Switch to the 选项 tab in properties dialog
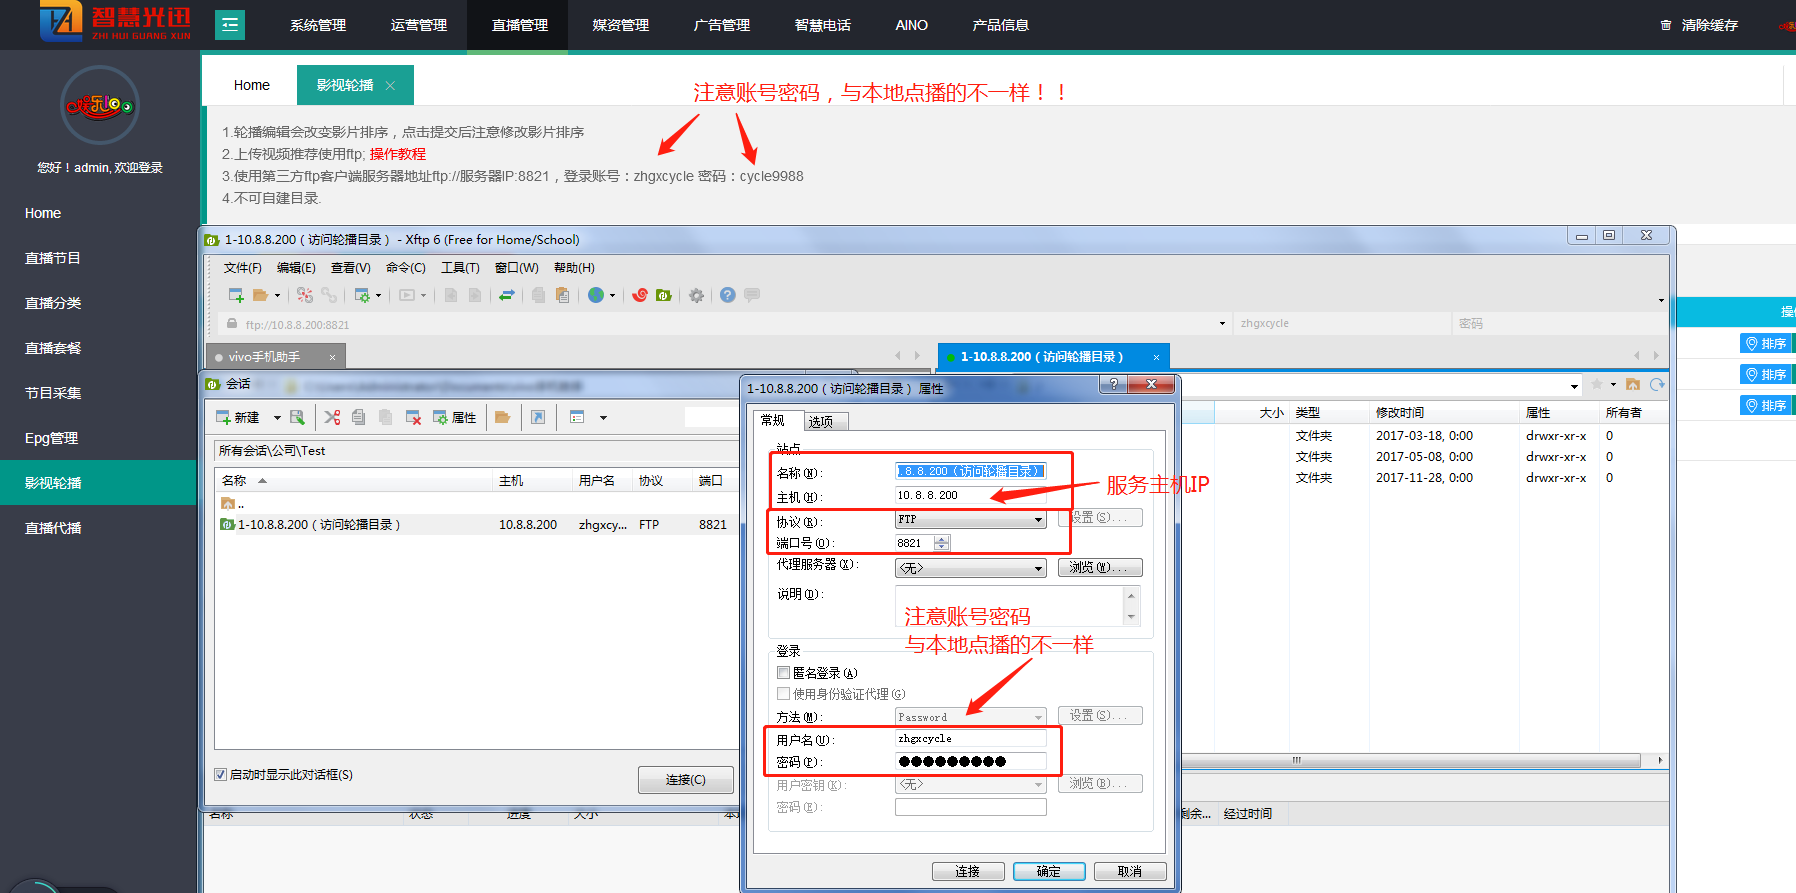Image resolution: width=1796 pixels, height=893 pixels. (821, 421)
